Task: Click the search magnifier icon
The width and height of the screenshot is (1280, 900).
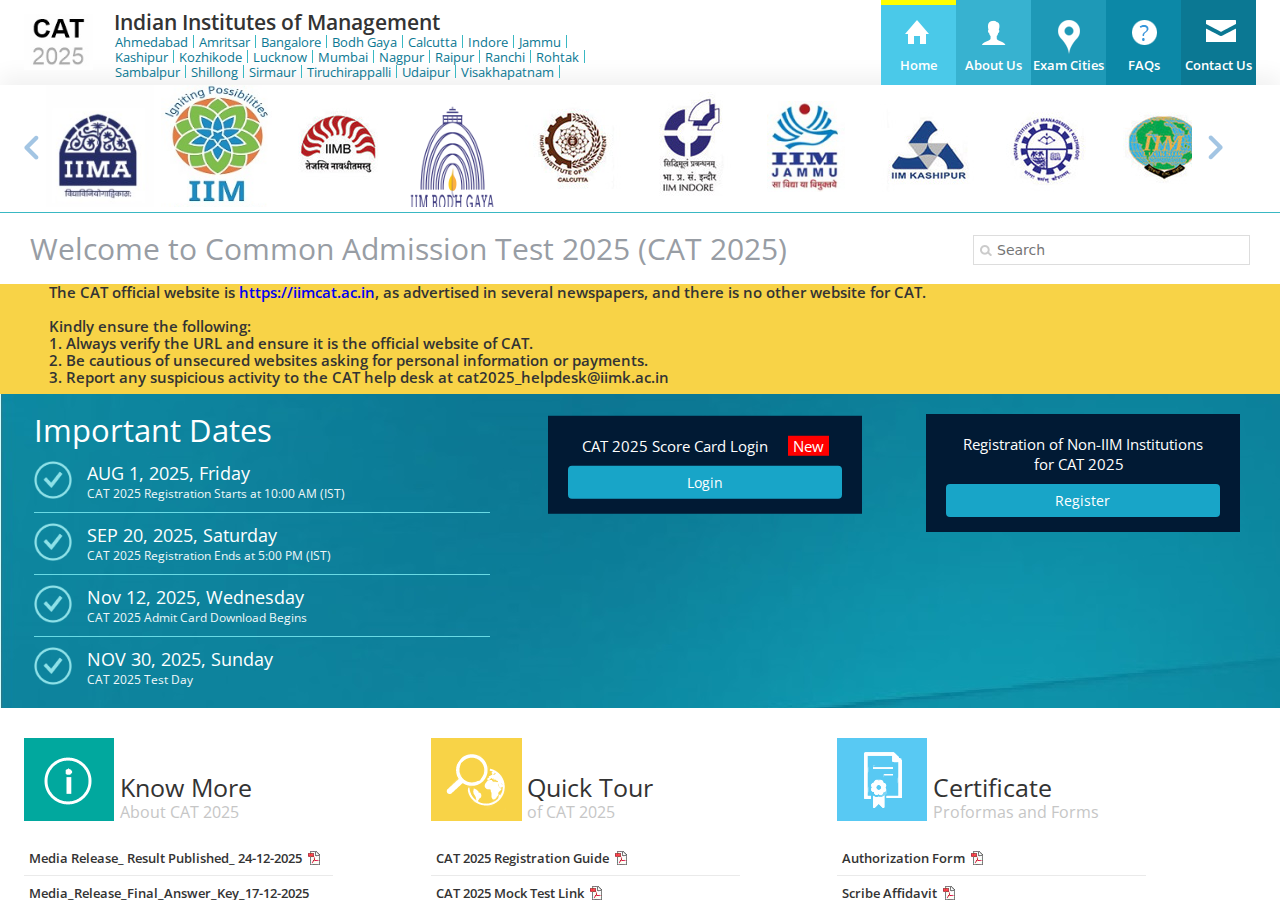Action: (986, 251)
